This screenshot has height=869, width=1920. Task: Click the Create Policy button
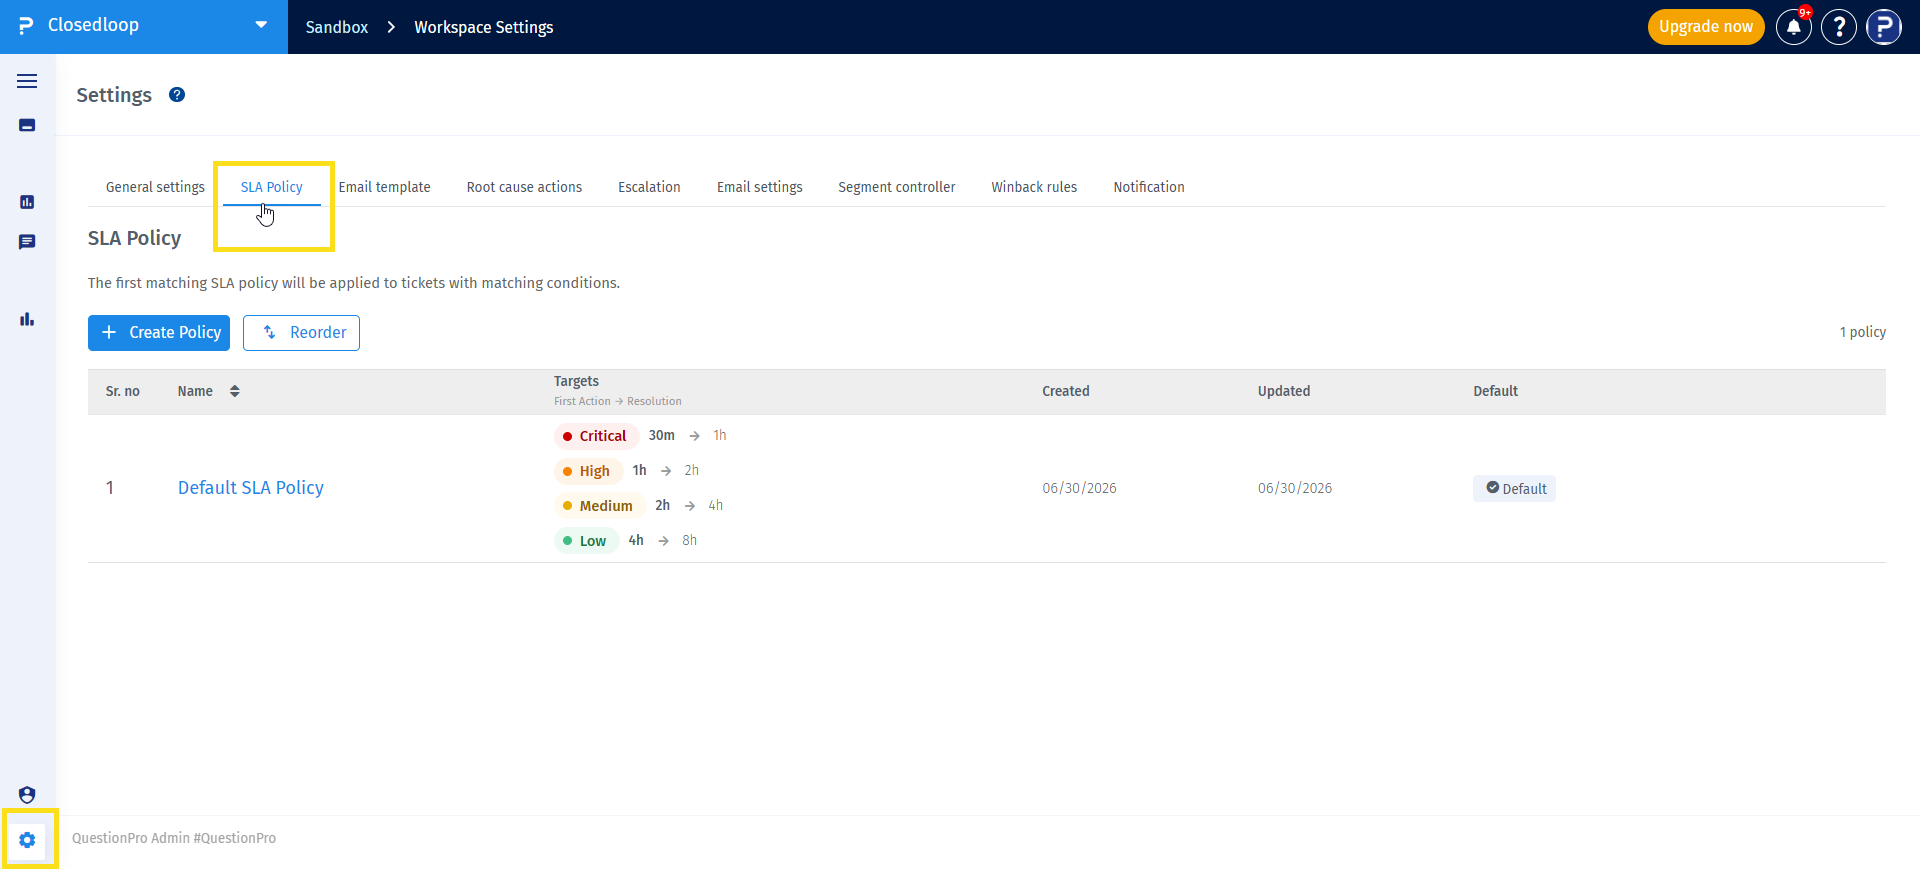pos(159,333)
